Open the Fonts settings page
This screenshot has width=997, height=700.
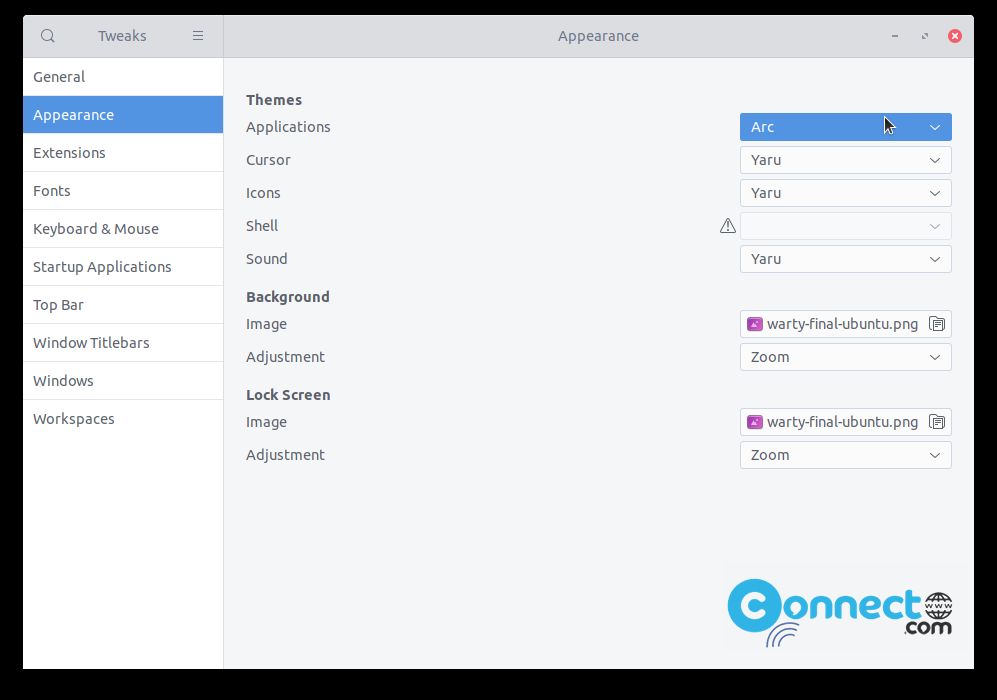pyautogui.click(x=122, y=191)
